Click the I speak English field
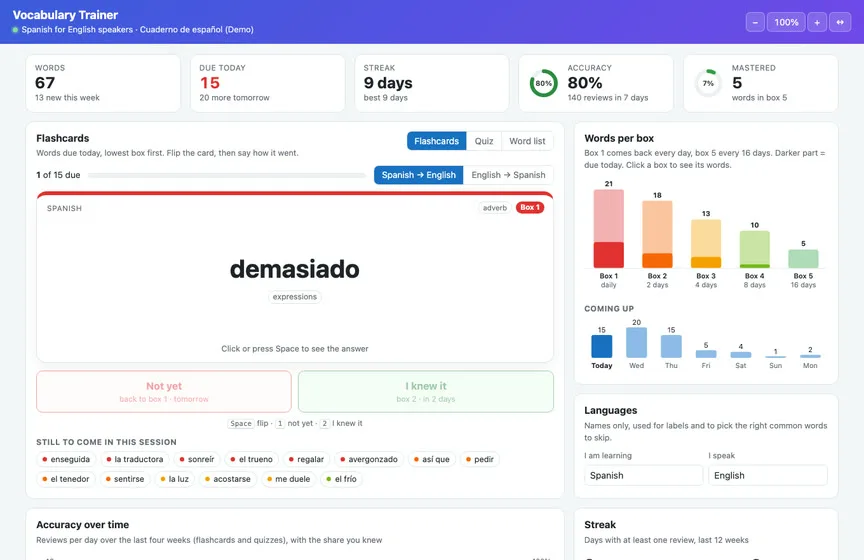Screen dimensions: 864x560 [x=768, y=475]
